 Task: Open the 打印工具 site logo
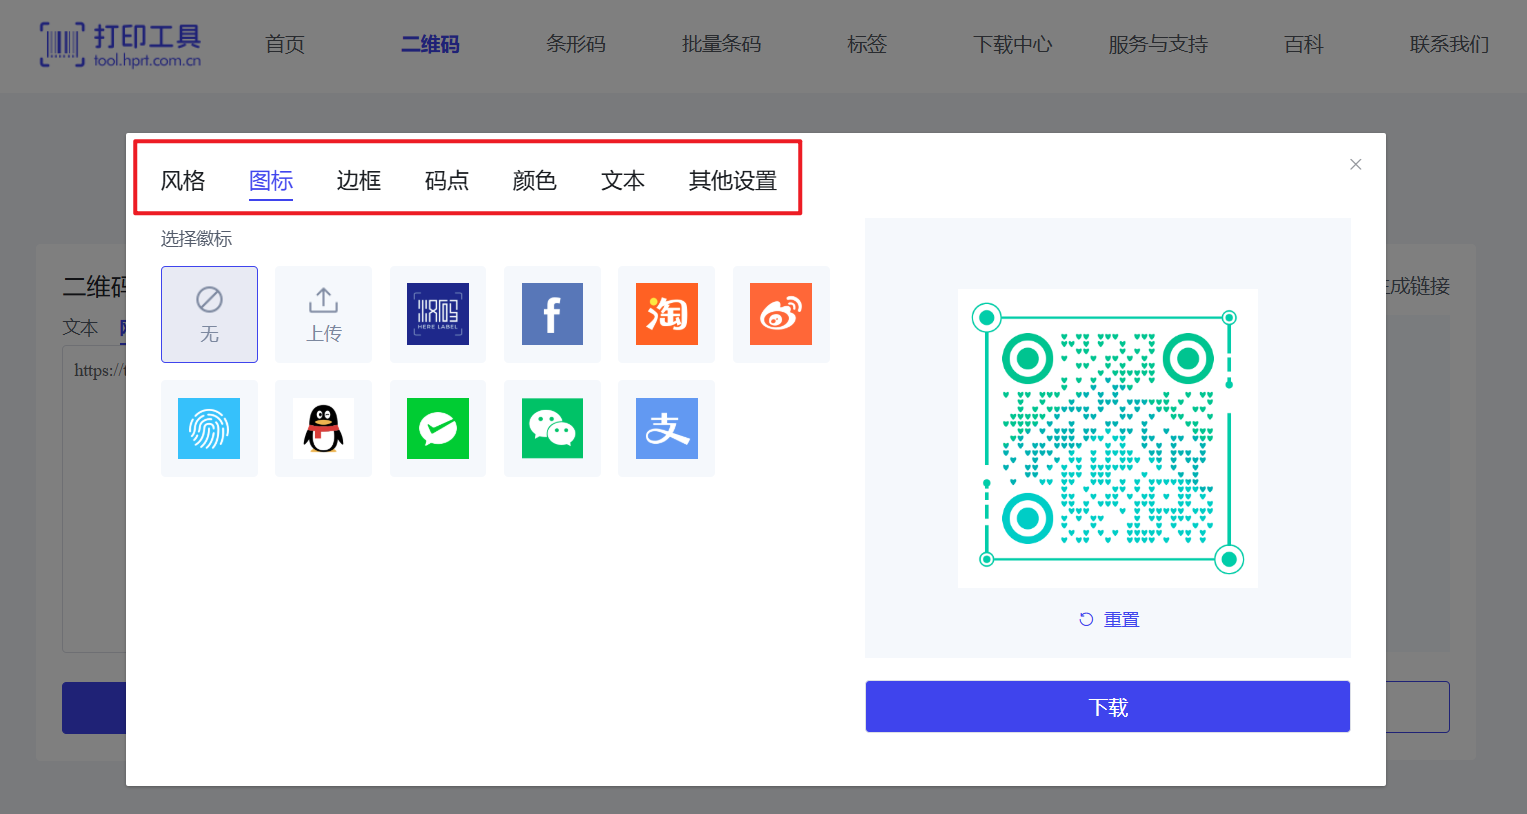[x=121, y=45]
